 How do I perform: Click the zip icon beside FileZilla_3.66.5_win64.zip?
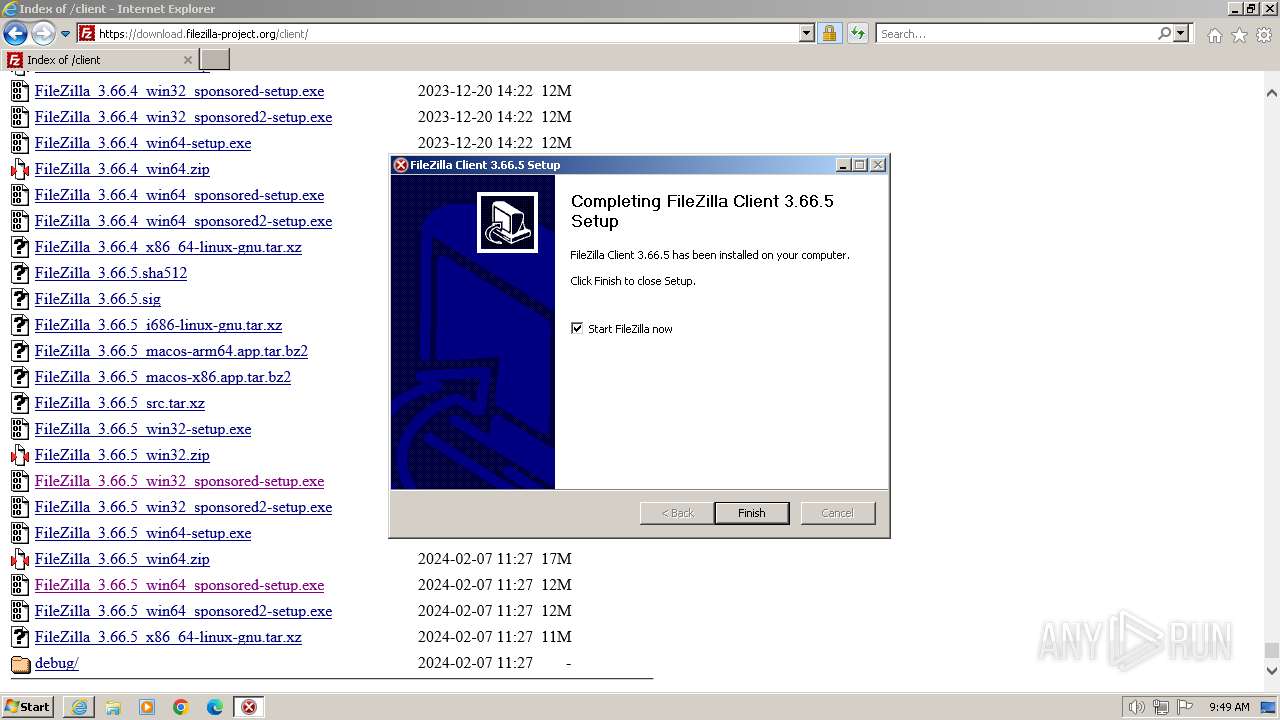click(20, 559)
